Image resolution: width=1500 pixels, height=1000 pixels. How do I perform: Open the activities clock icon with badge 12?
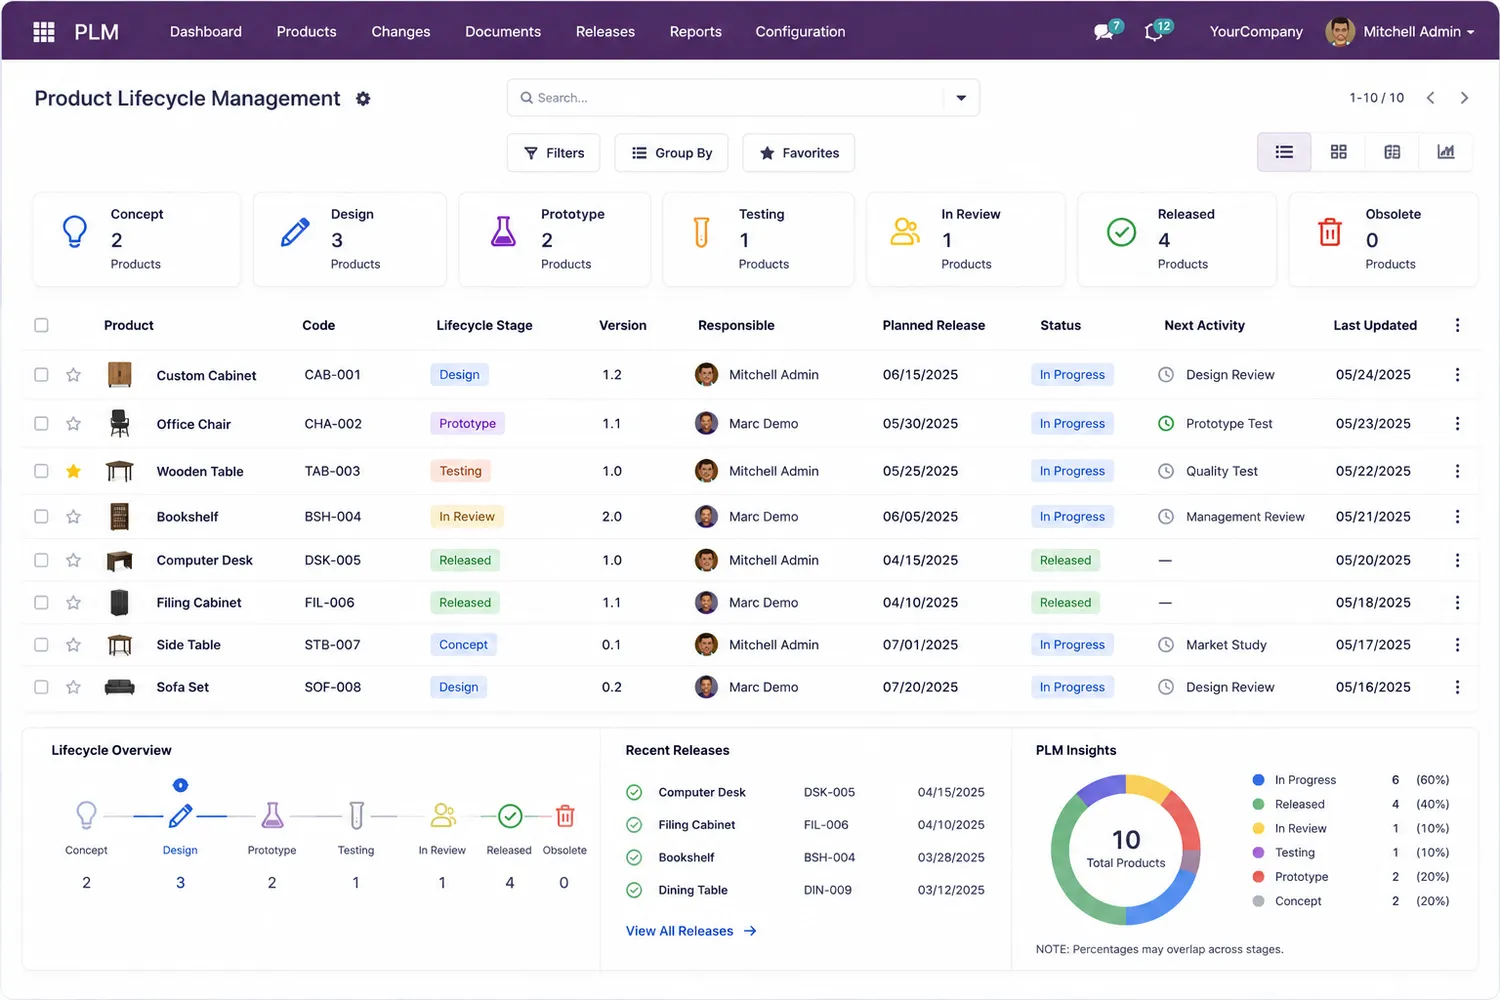(x=1157, y=31)
